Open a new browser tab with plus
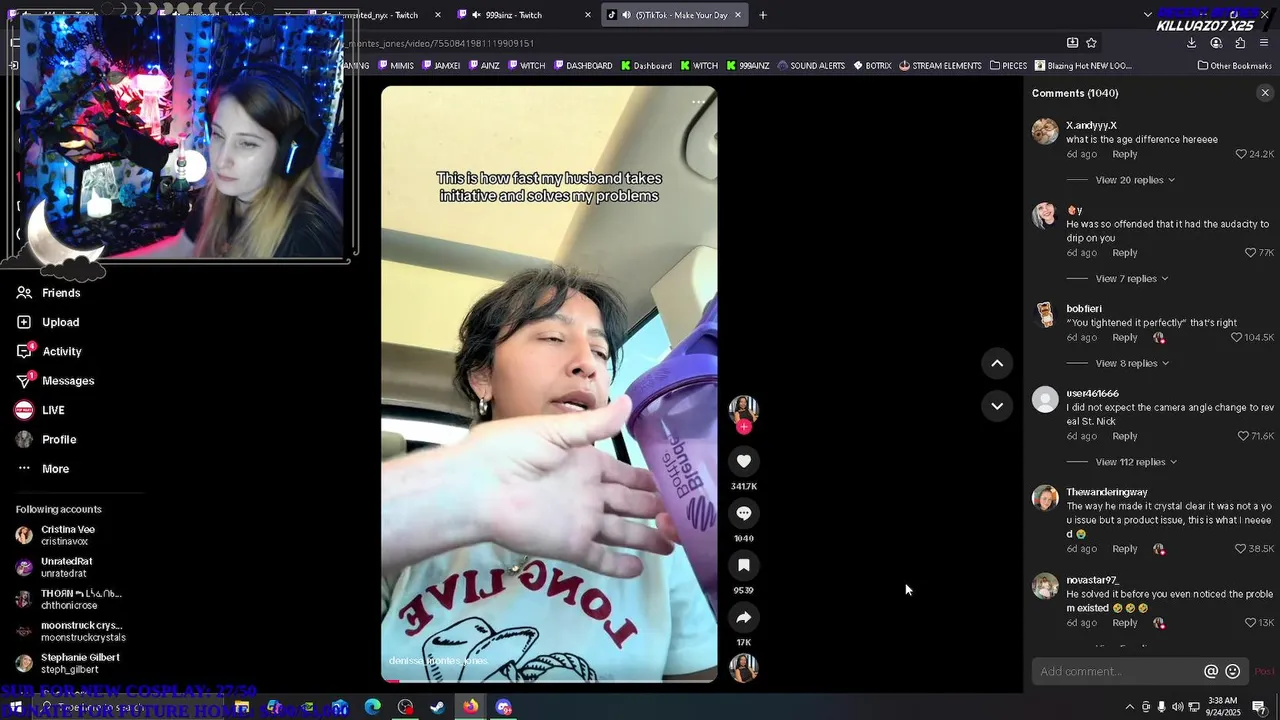 [x=763, y=15]
